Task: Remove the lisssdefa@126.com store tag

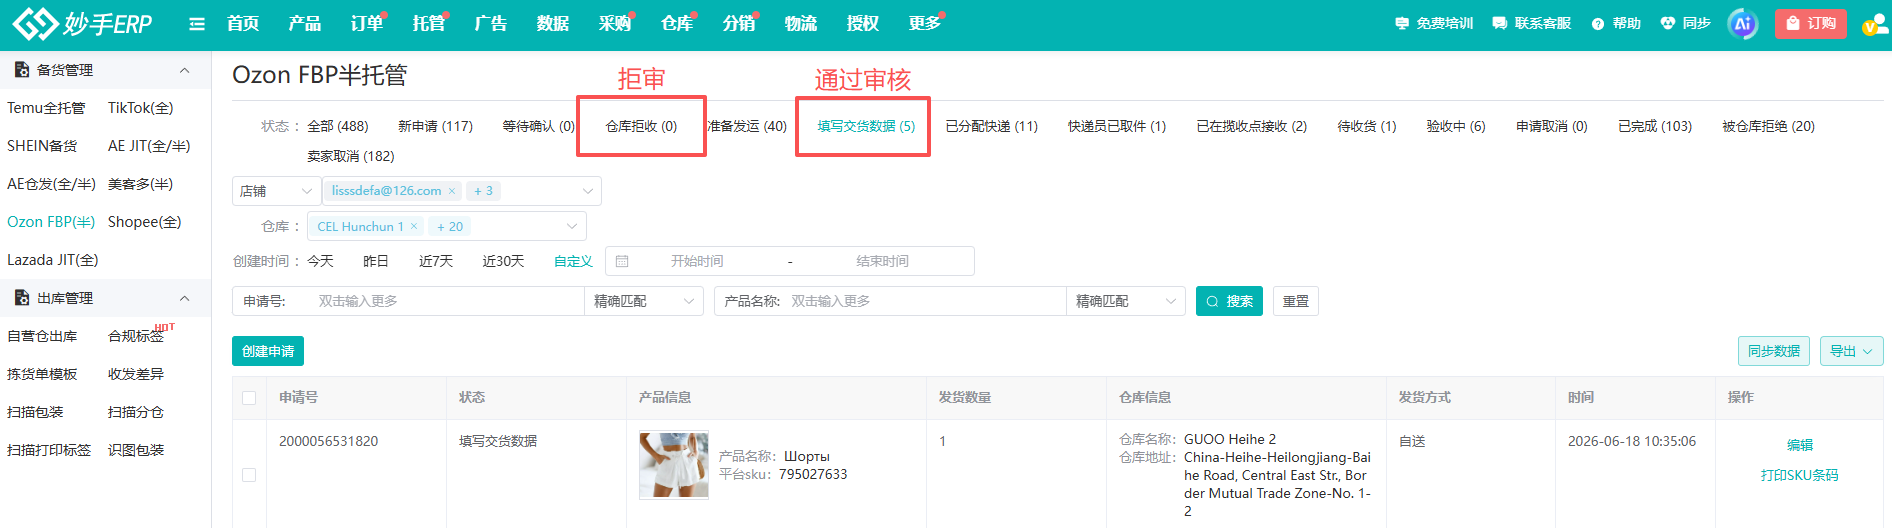Action: [x=452, y=191]
